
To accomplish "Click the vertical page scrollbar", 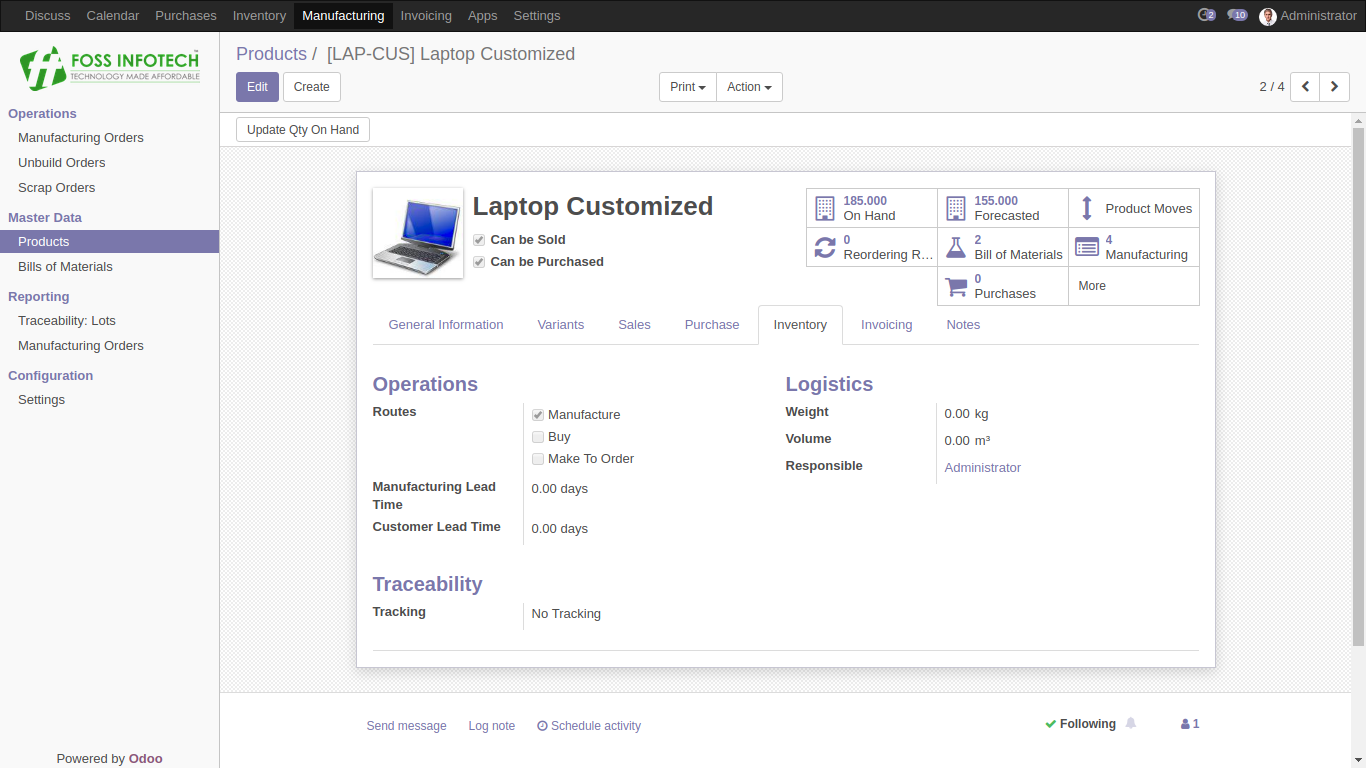I will [1358, 385].
